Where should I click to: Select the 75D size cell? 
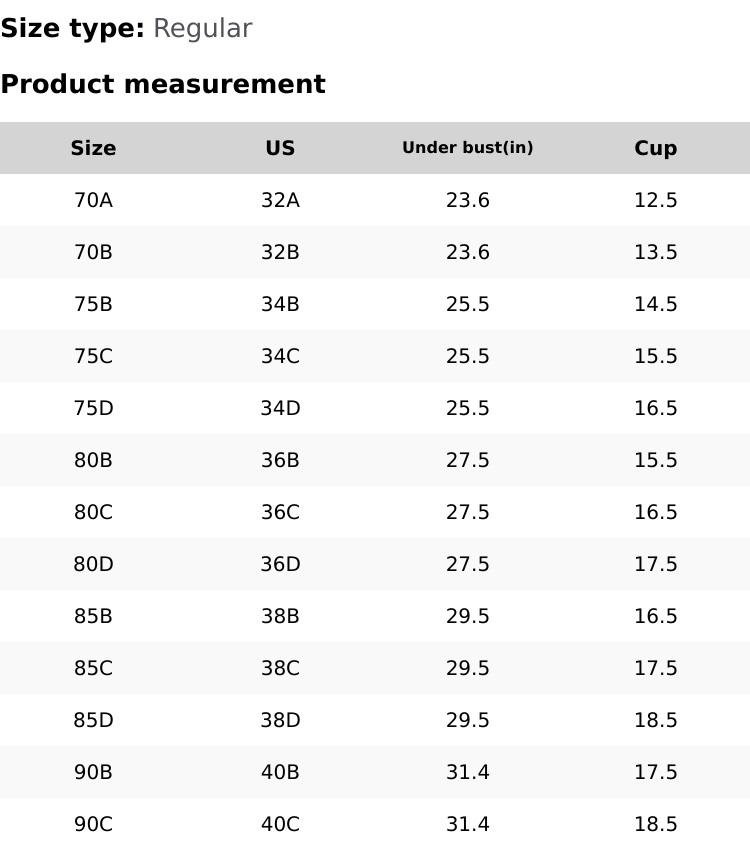coord(93,408)
